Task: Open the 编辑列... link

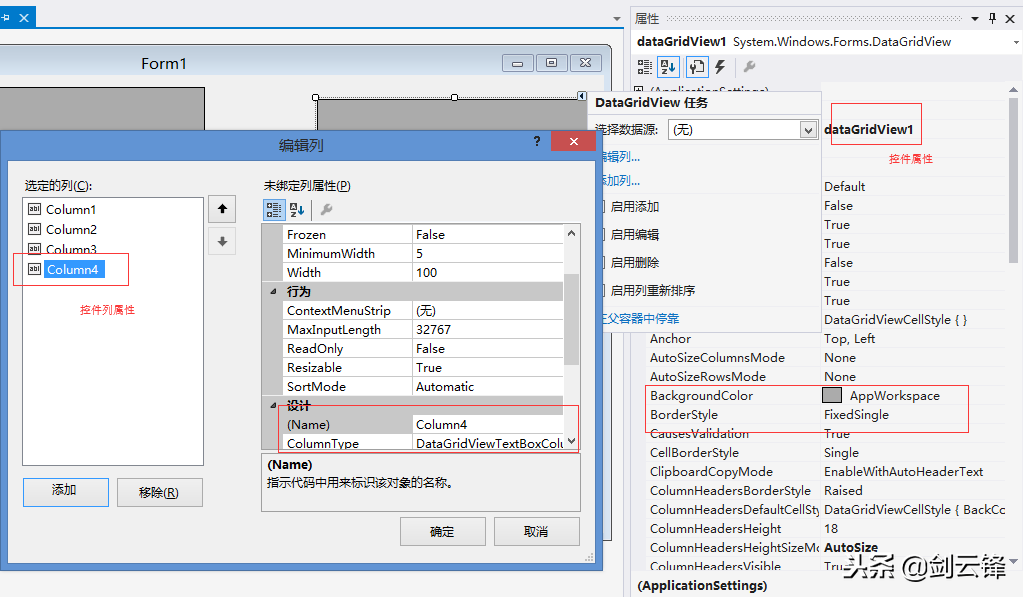Action: click(620, 157)
